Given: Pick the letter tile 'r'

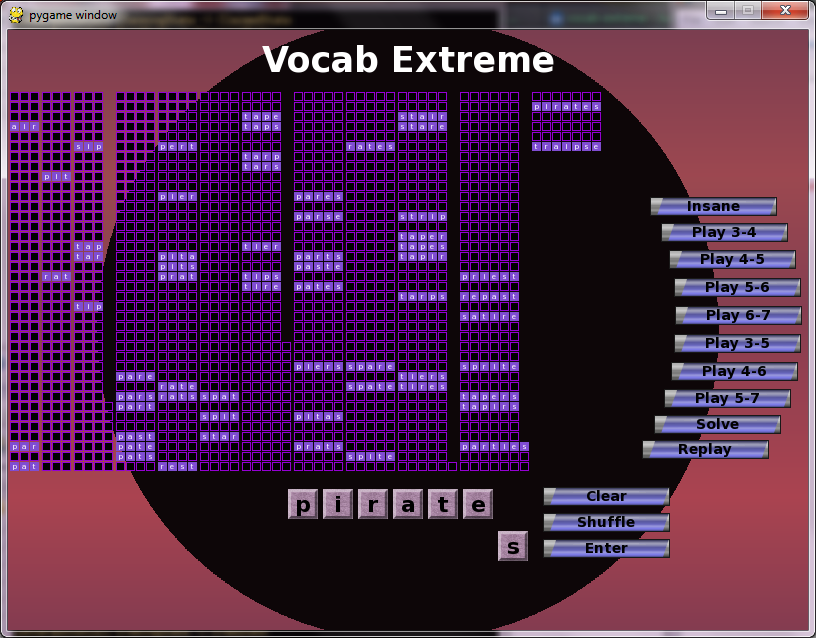Looking at the screenshot, I should (373, 505).
